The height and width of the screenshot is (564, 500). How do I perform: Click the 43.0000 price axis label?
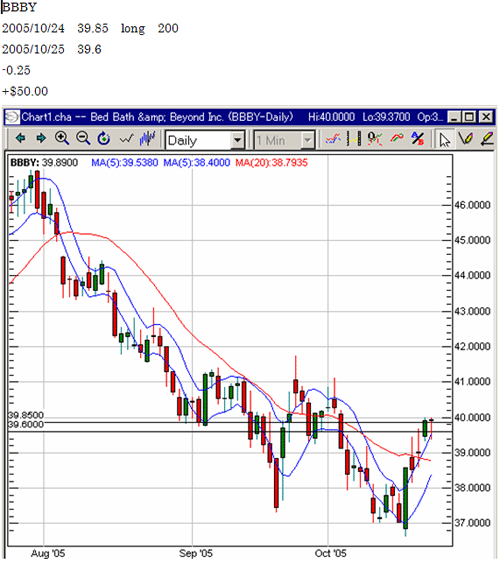coord(472,311)
